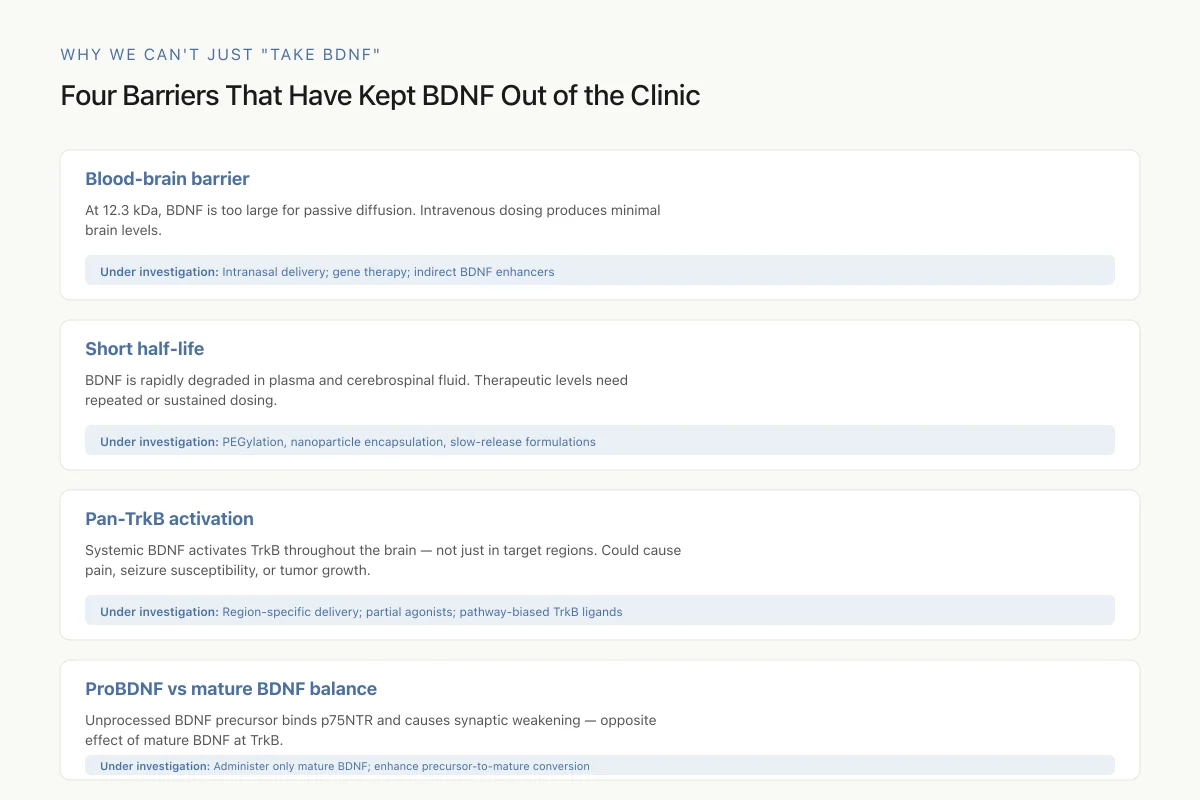Image resolution: width=1200 pixels, height=800 pixels.
Task: Select 'ProBDNF vs mature BDNF balance' heading
Action: pos(231,689)
